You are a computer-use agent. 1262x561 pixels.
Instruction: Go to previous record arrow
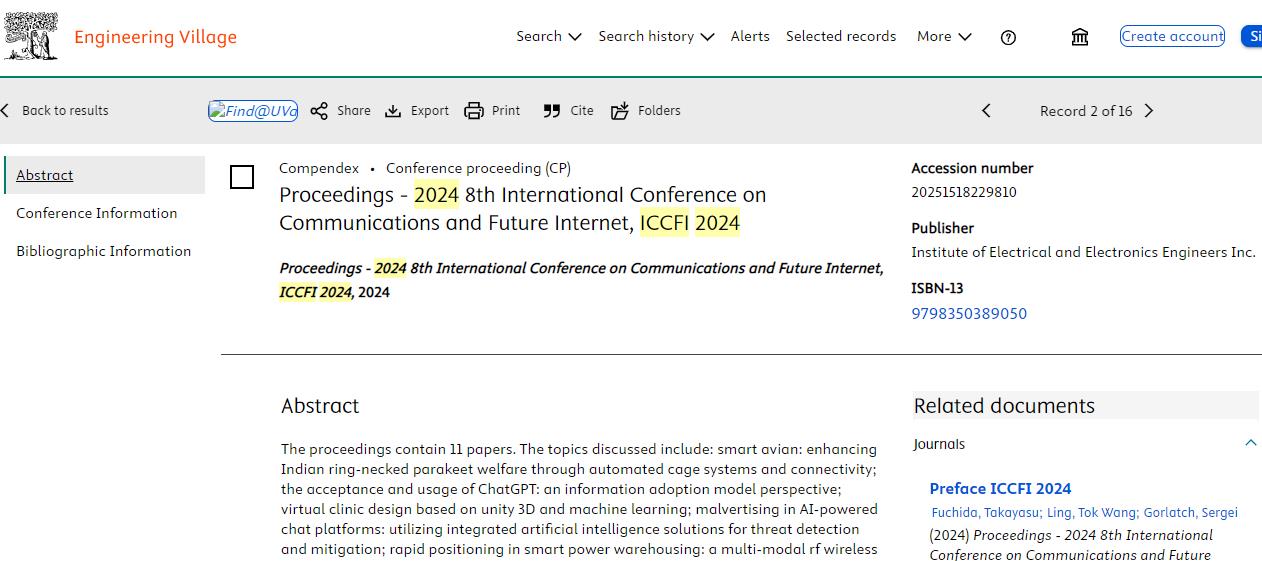(986, 111)
